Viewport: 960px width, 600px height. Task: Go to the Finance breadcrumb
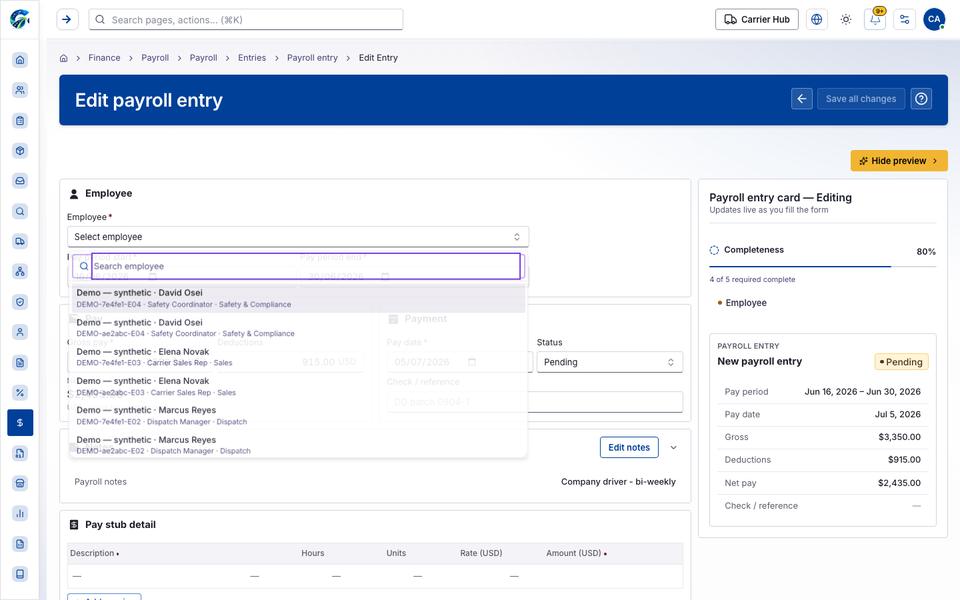point(104,58)
